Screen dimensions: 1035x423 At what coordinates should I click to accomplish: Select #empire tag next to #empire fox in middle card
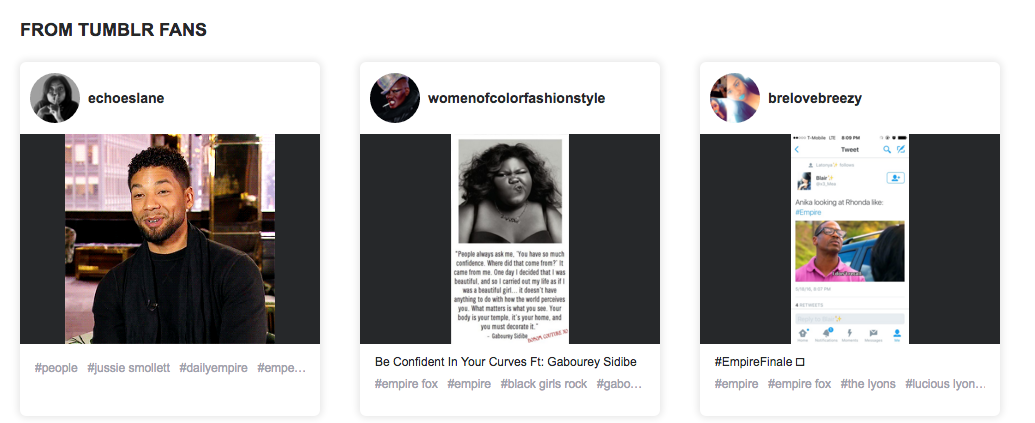pos(469,383)
